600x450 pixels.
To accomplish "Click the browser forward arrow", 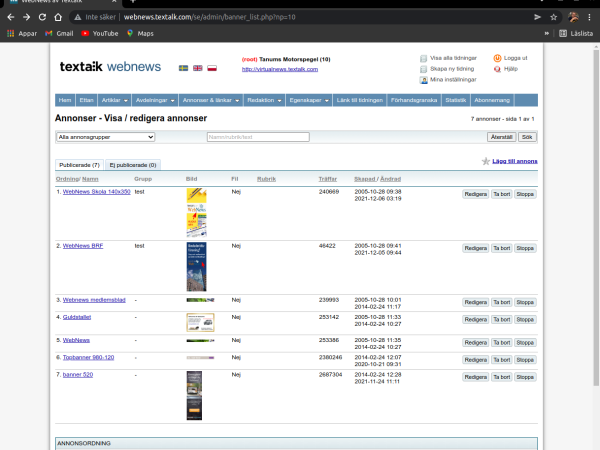I will coord(26,17).
